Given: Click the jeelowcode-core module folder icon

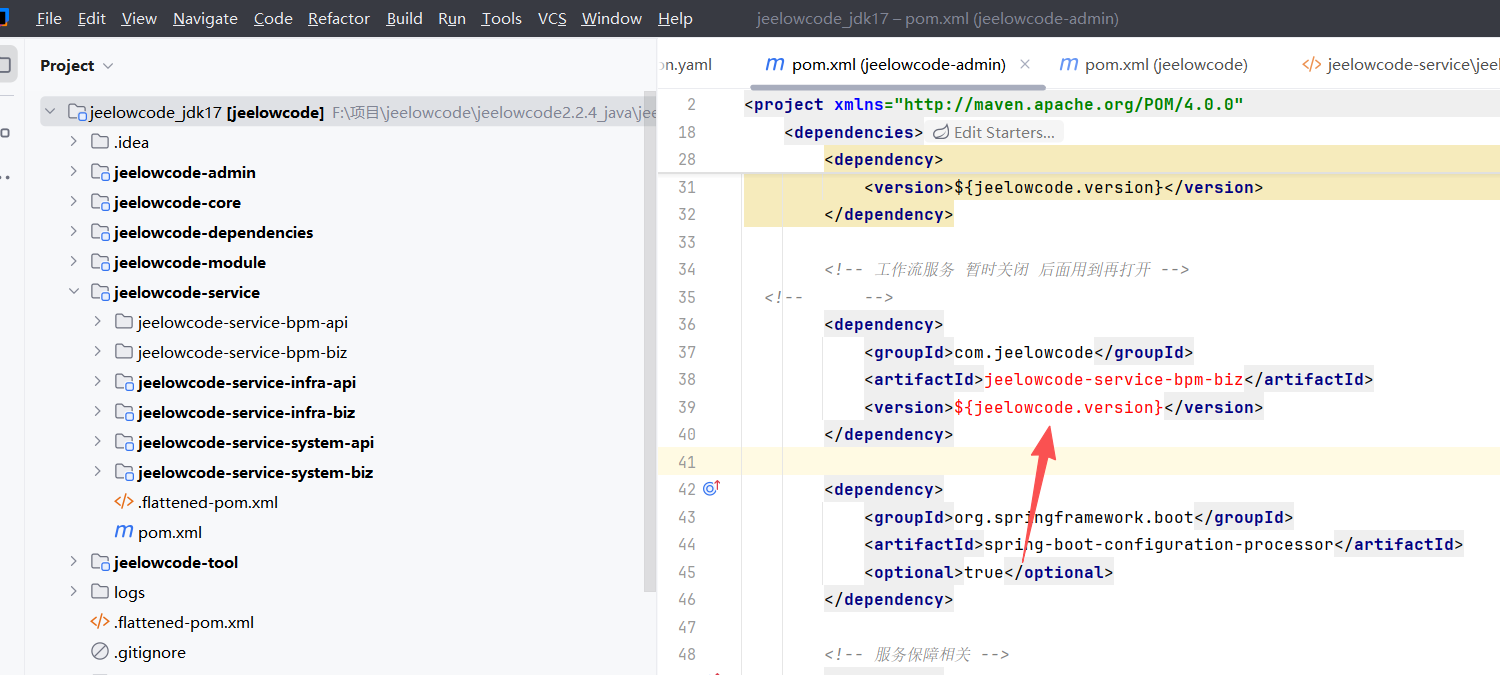Looking at the screenshot, I should coord(100,202).
